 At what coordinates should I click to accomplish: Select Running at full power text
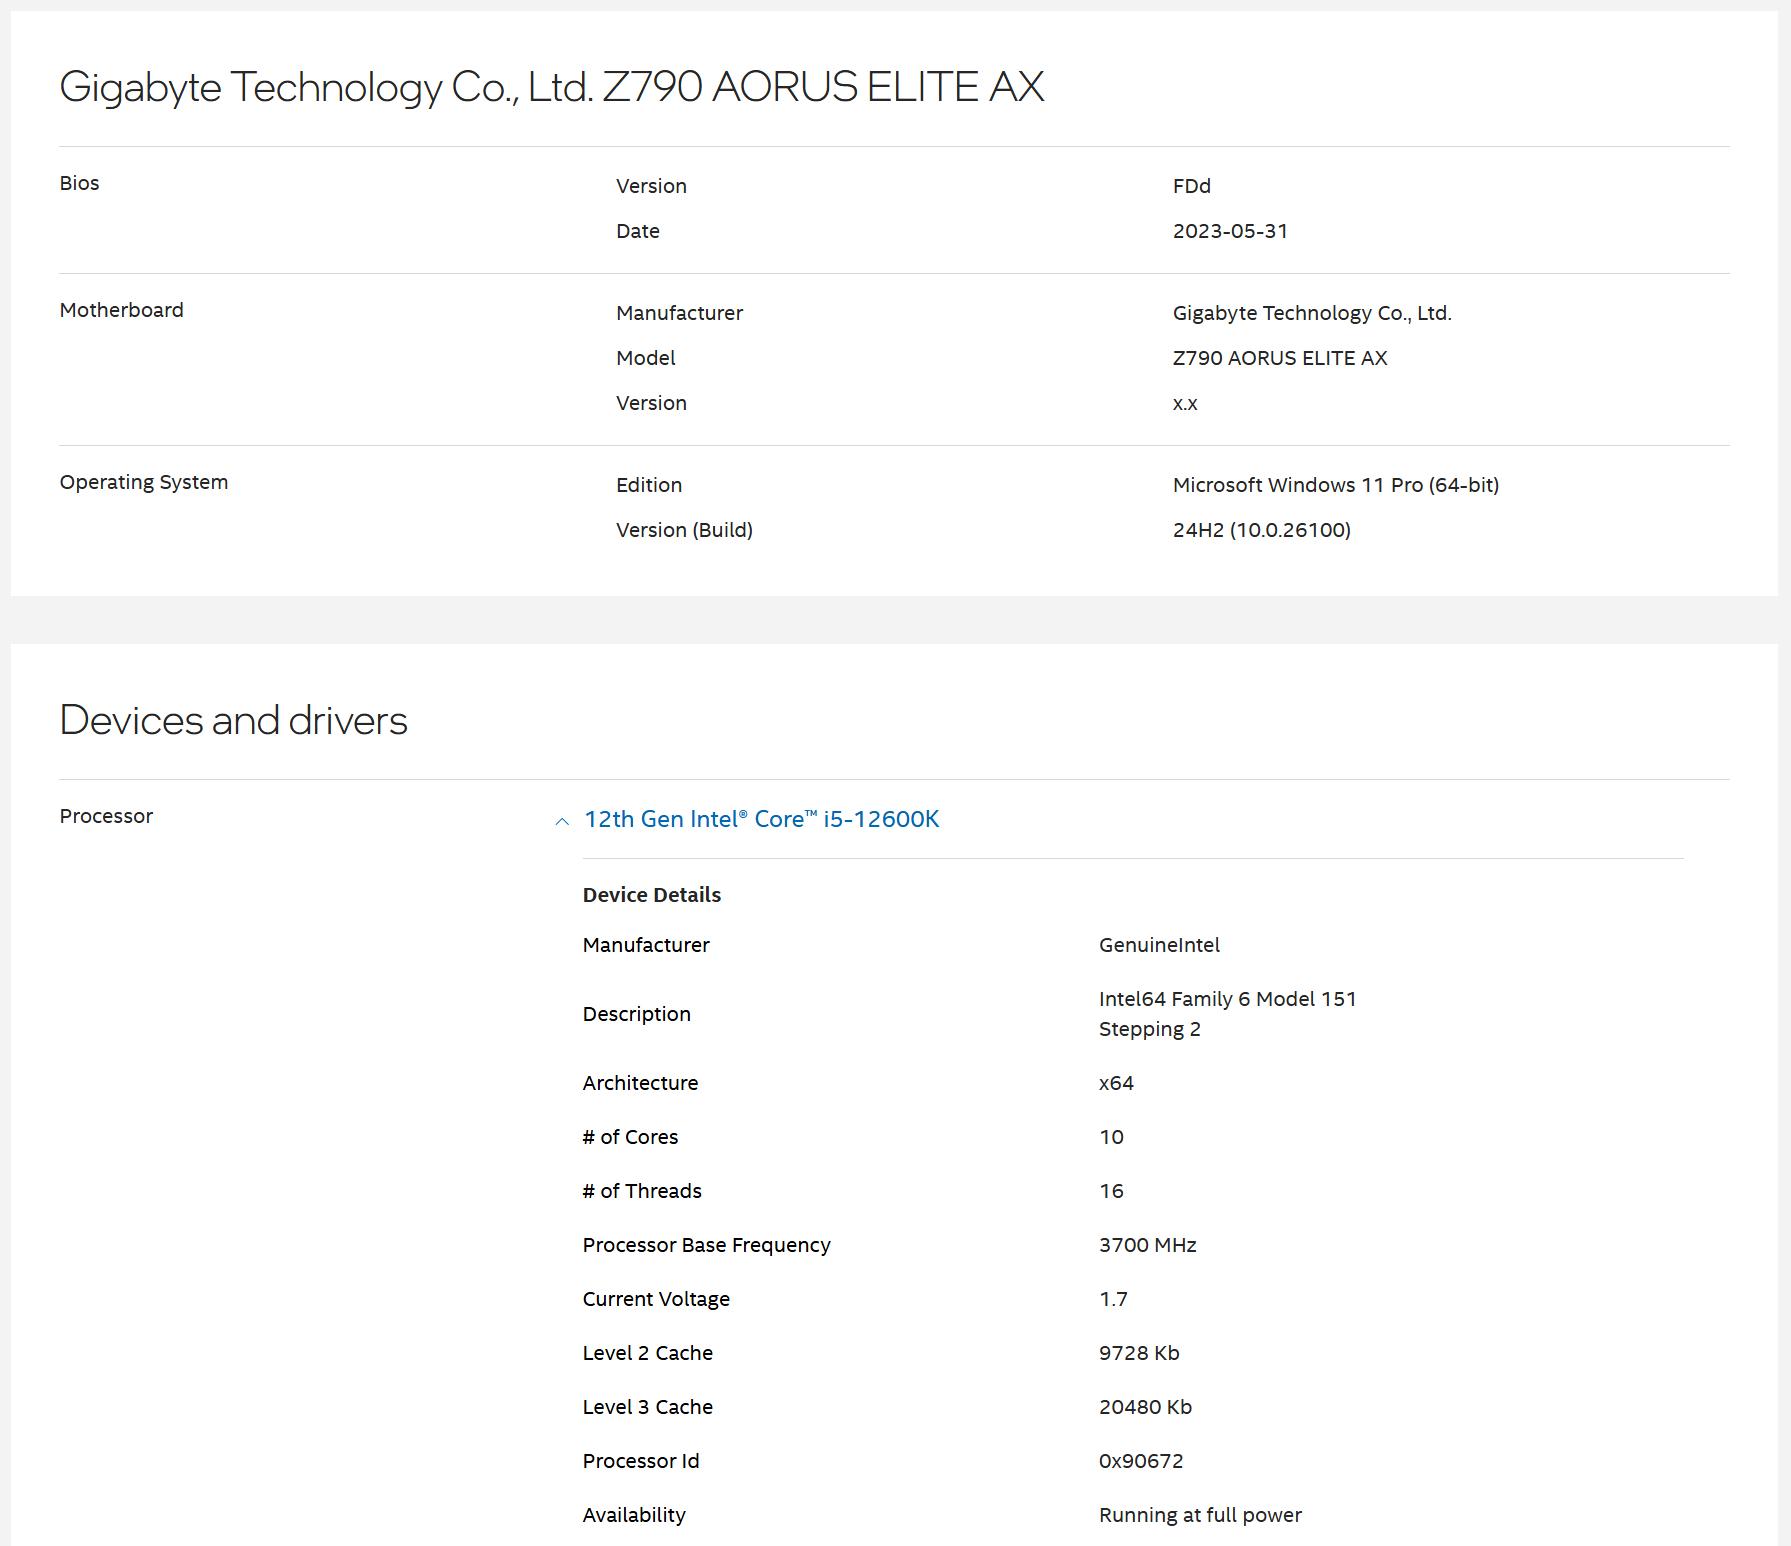tap(1200, 1516)
